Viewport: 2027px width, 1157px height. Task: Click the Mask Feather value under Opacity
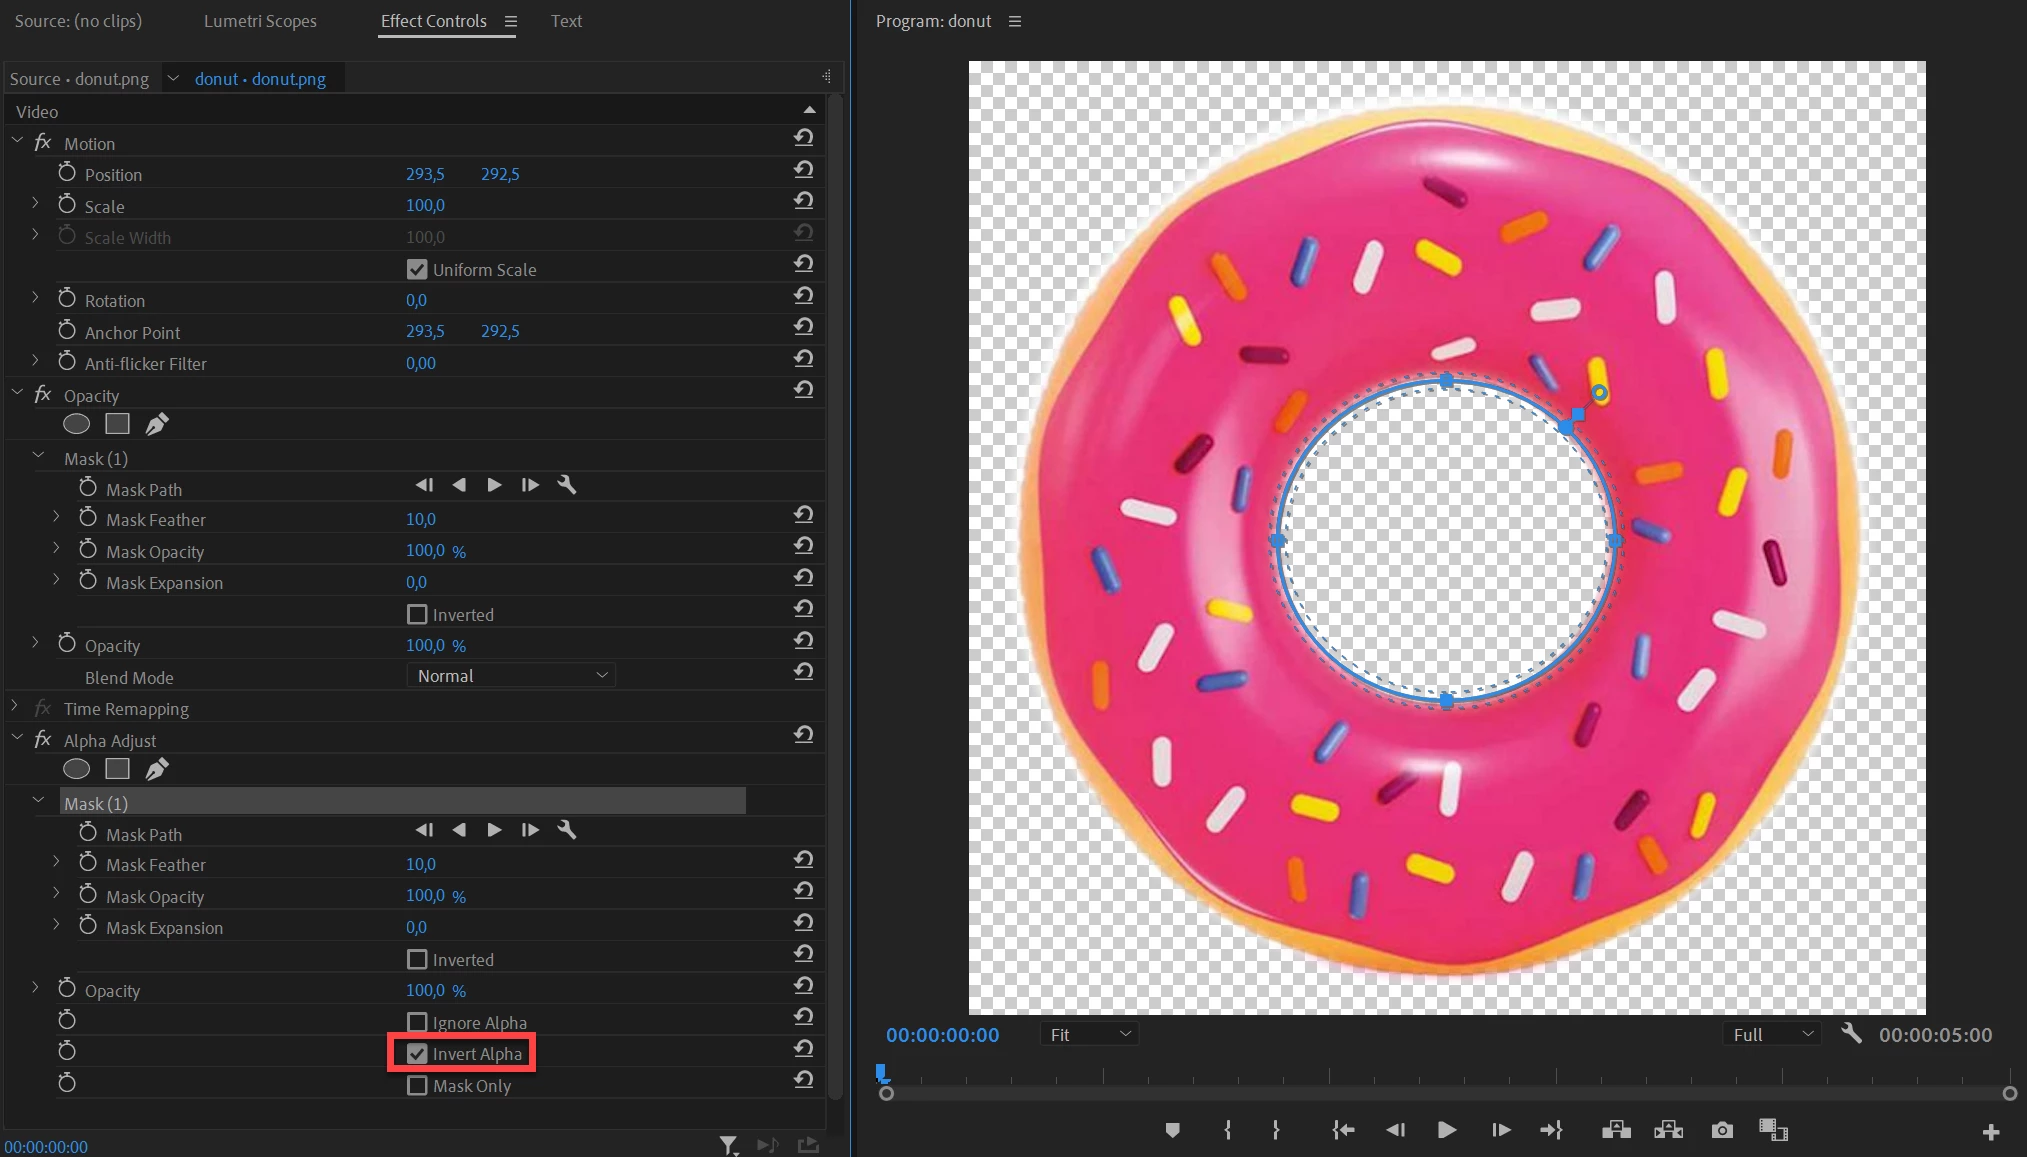tap(420, 519)
